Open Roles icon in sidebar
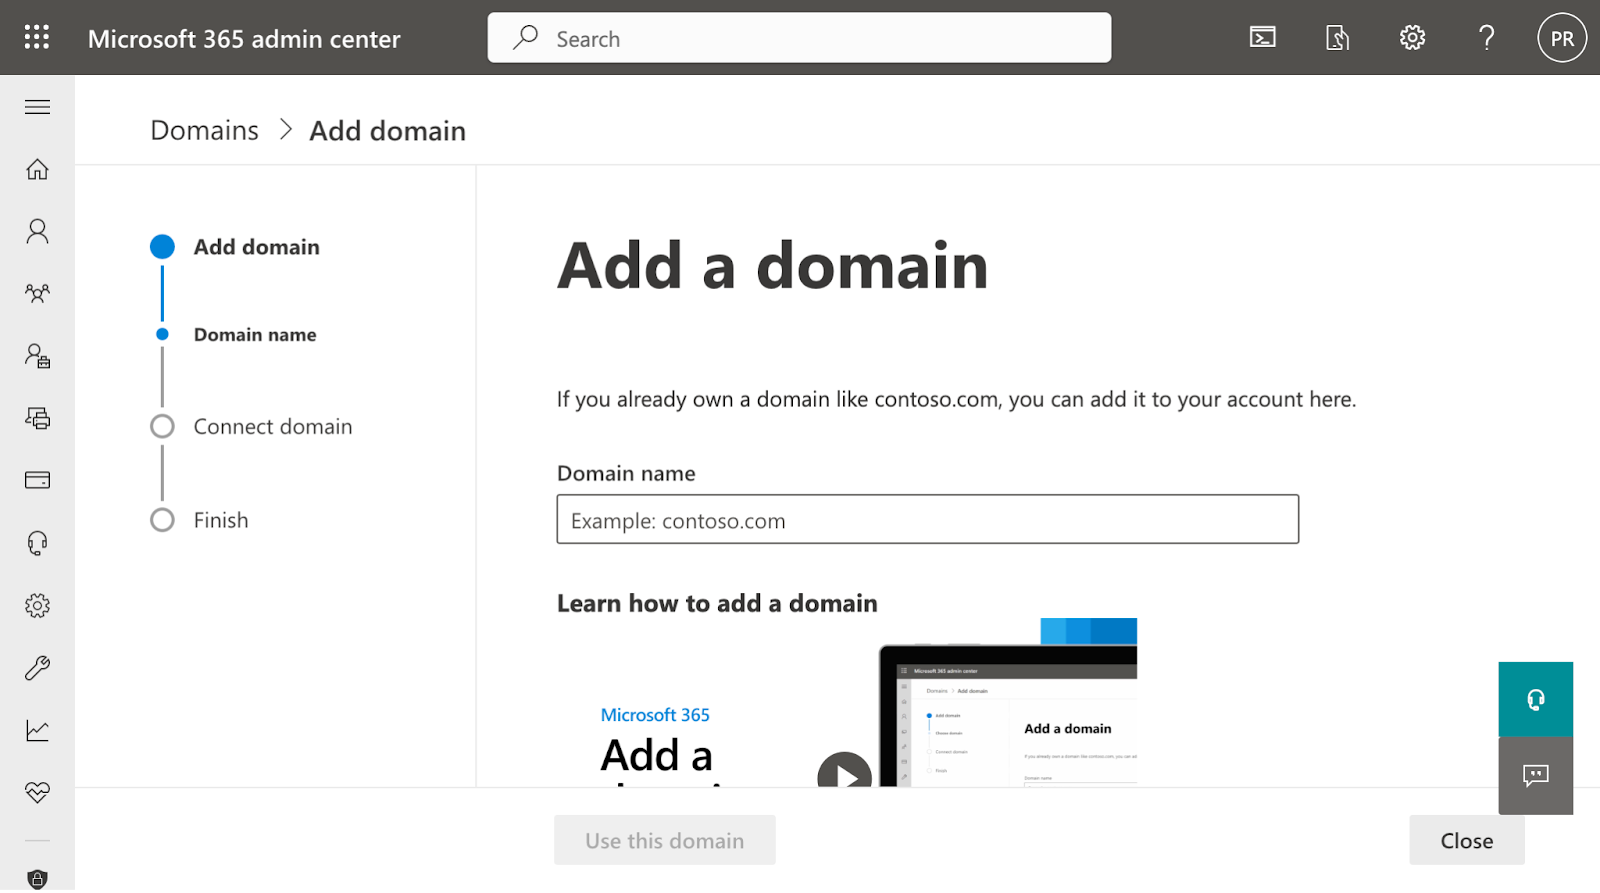Screen dimensions: 1600x893 click(x=37, y=356)
